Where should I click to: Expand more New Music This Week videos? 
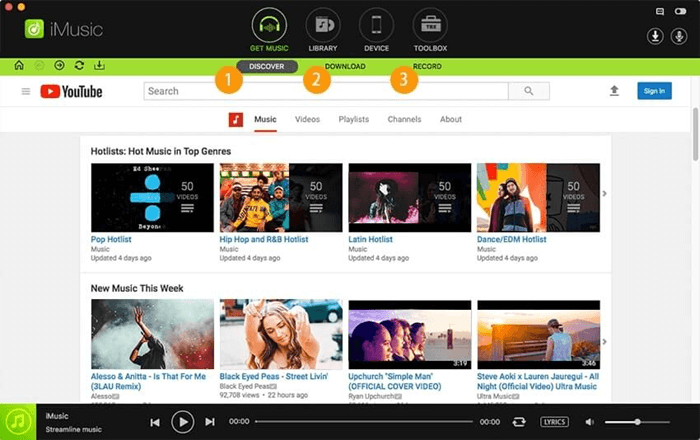(x=604, y=341)
